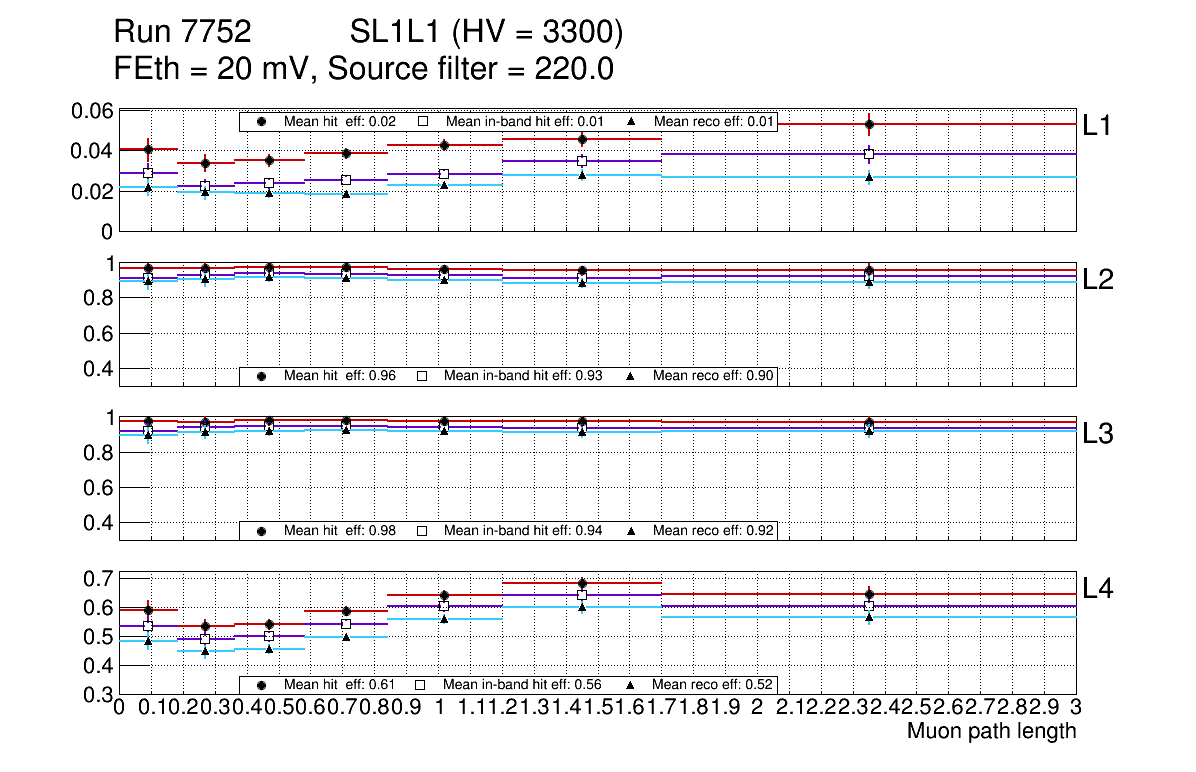Click the rightmost filled circle data point in L1
Image resolution: width=1196 pixels, height=772 pixels.
pos(869,125)
